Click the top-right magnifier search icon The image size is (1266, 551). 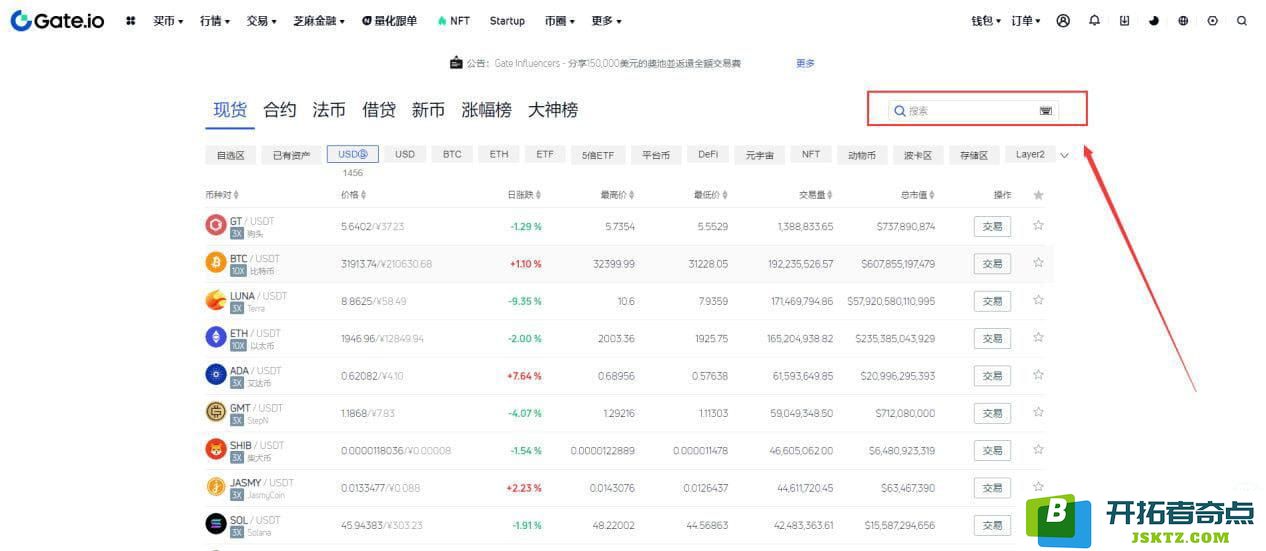point(1242,20)
